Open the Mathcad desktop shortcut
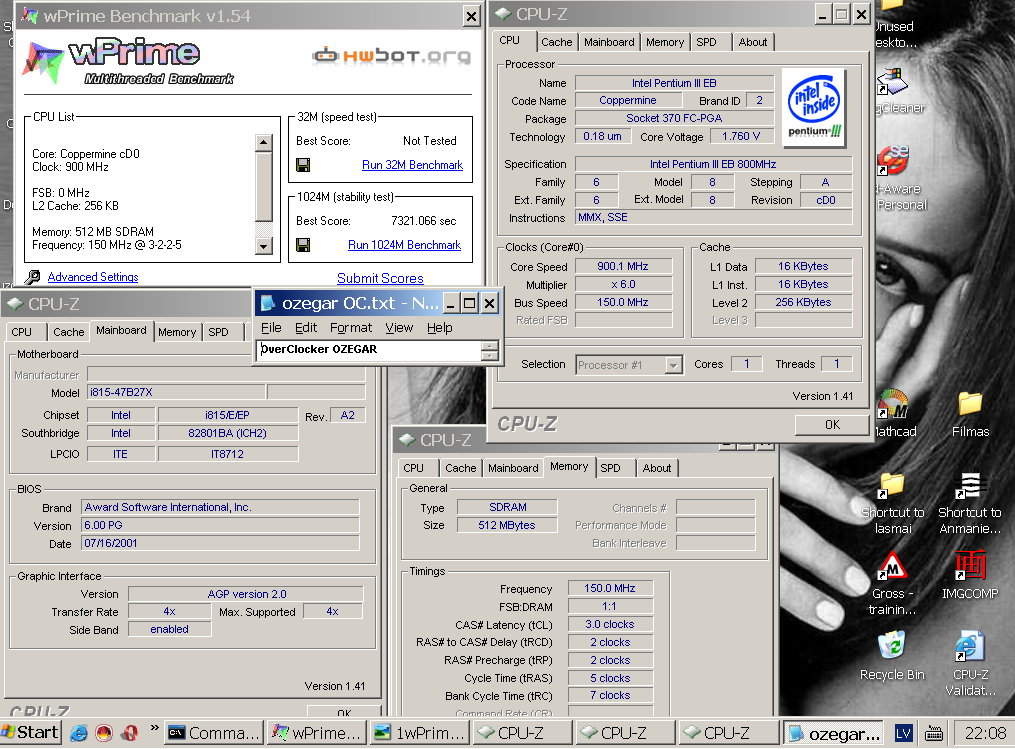Screen dimensions: 1015x749 [895, 414]
